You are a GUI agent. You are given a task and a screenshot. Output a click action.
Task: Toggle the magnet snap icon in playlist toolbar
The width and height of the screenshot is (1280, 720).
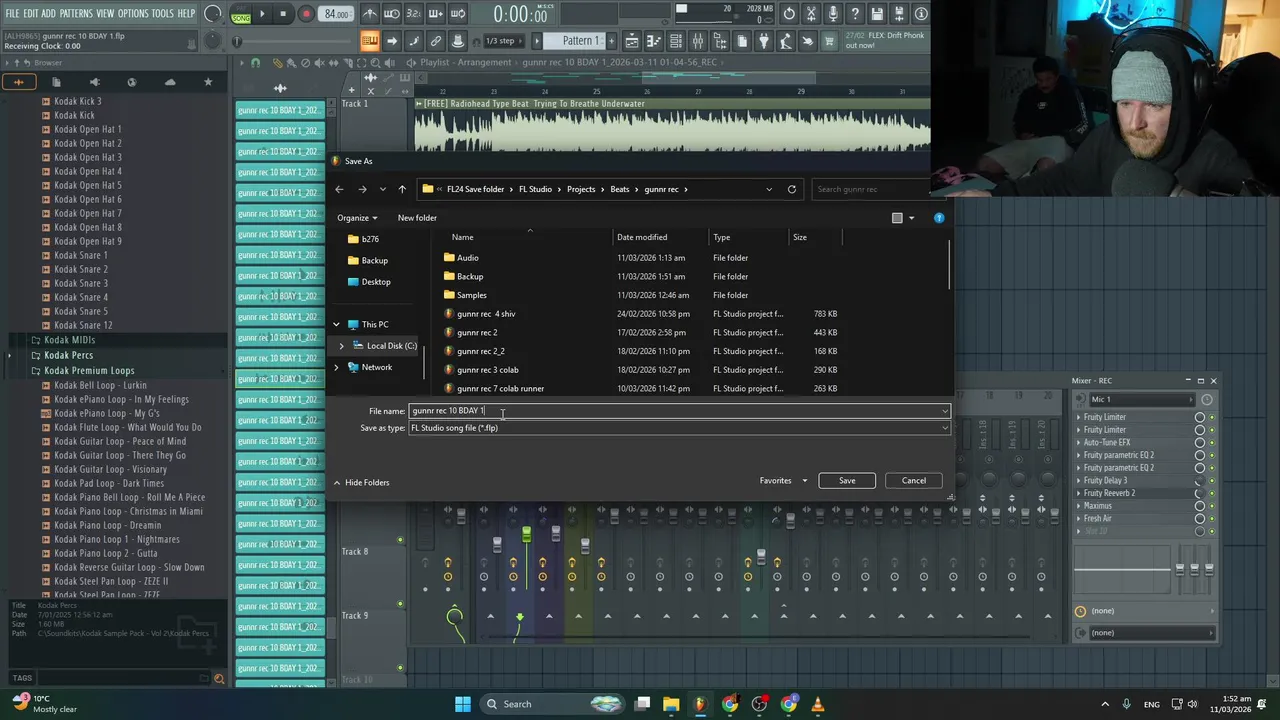(x=255, y=62)
